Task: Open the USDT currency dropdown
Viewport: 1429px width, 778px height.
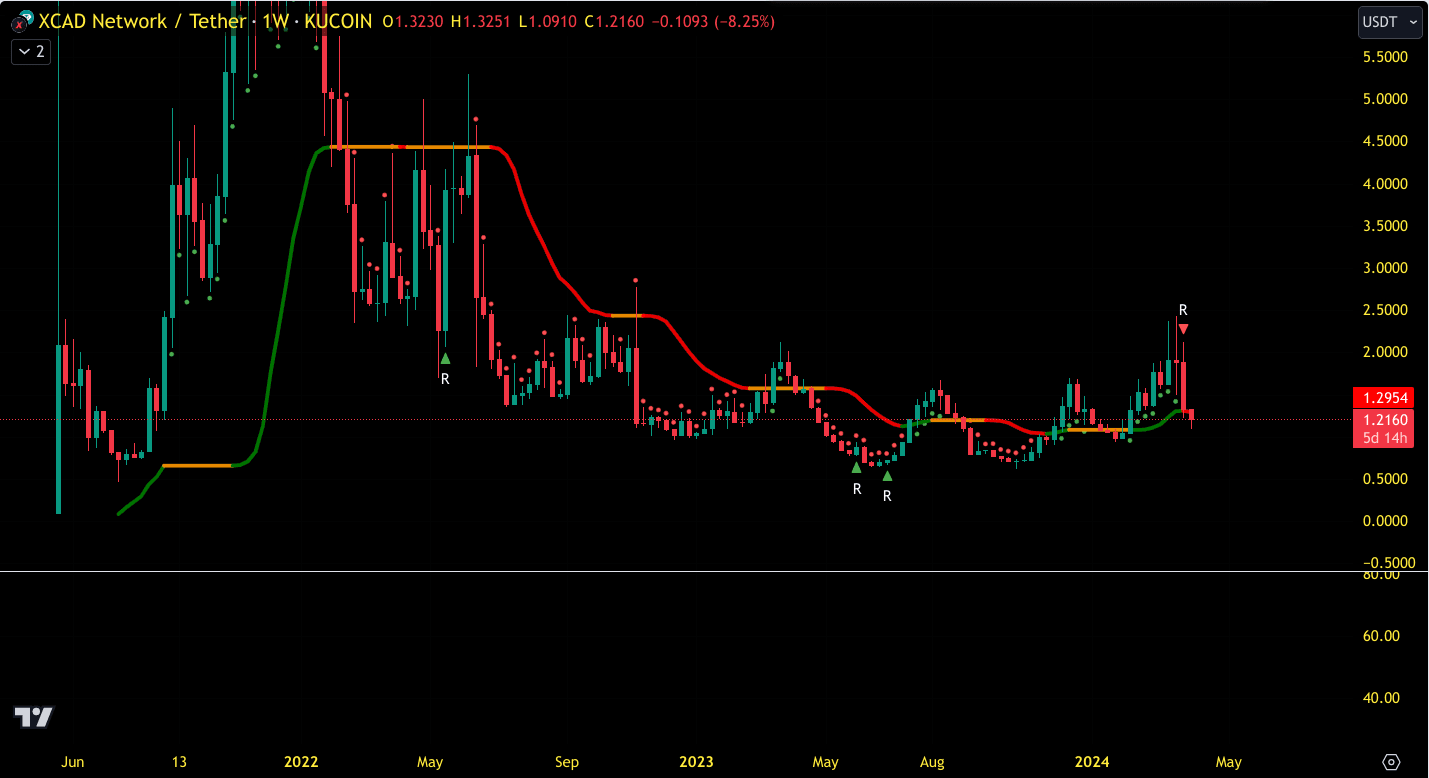Action: 1390,21
